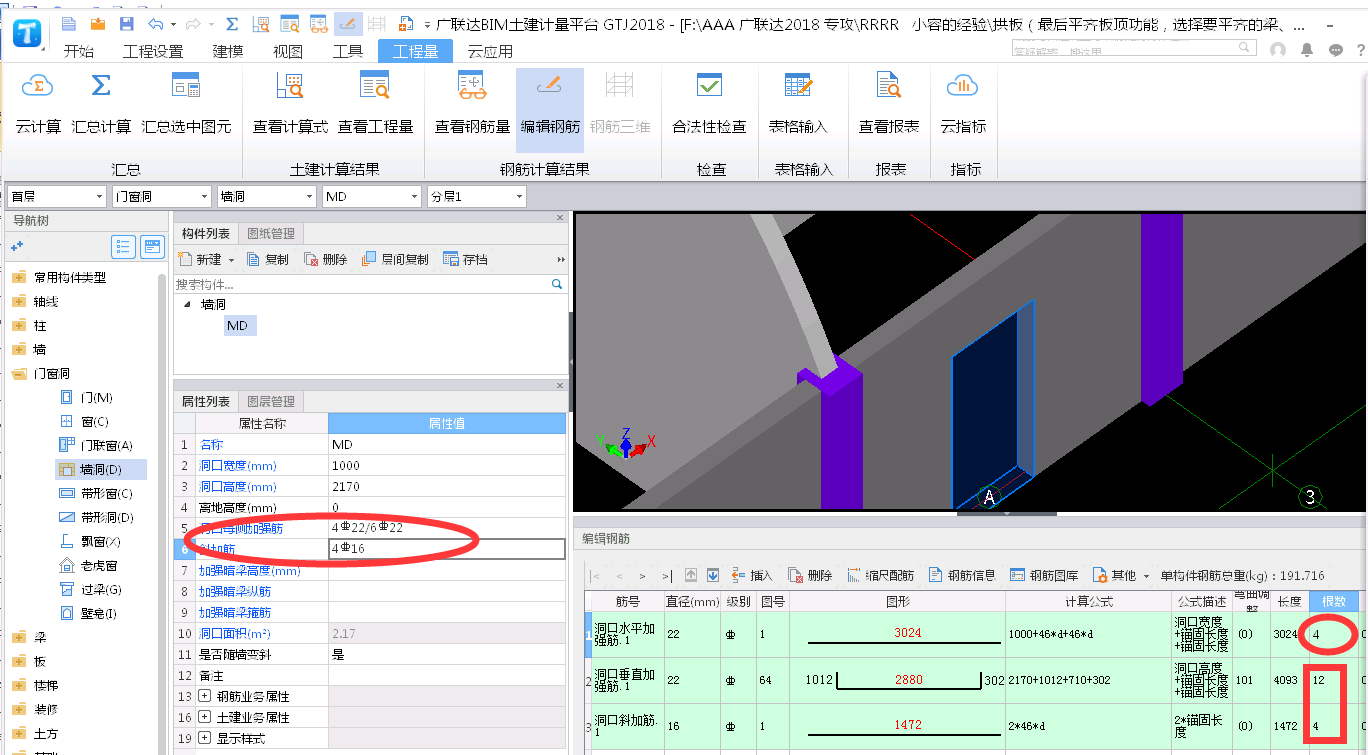Expand the 梁 folder in navigation tree
1368x755 pixels.
point(19,638)
